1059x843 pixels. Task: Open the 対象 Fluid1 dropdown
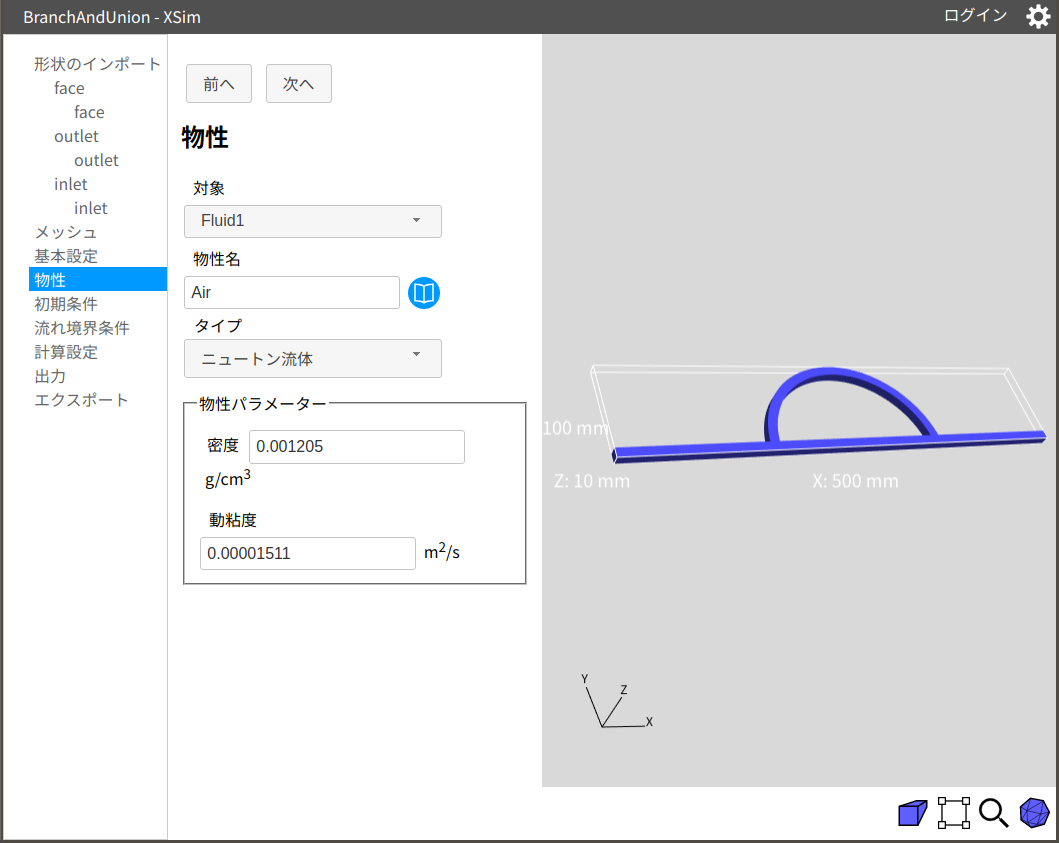(313, 221)
